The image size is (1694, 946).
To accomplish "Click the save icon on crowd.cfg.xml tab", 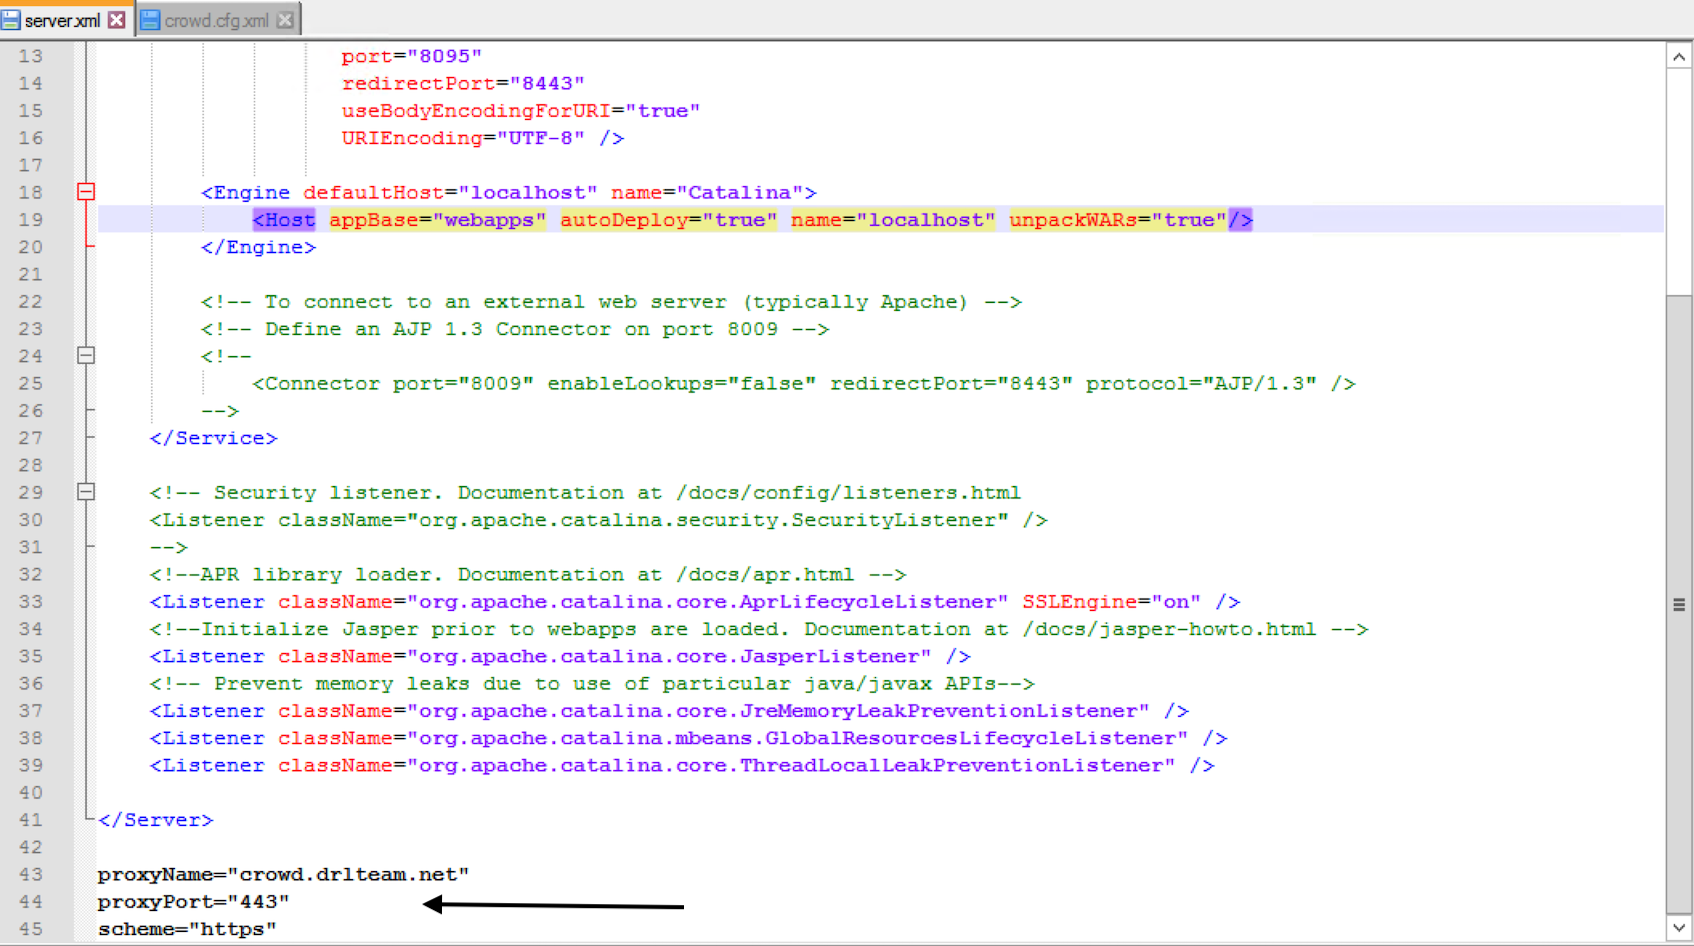I will tap(150, 20).
